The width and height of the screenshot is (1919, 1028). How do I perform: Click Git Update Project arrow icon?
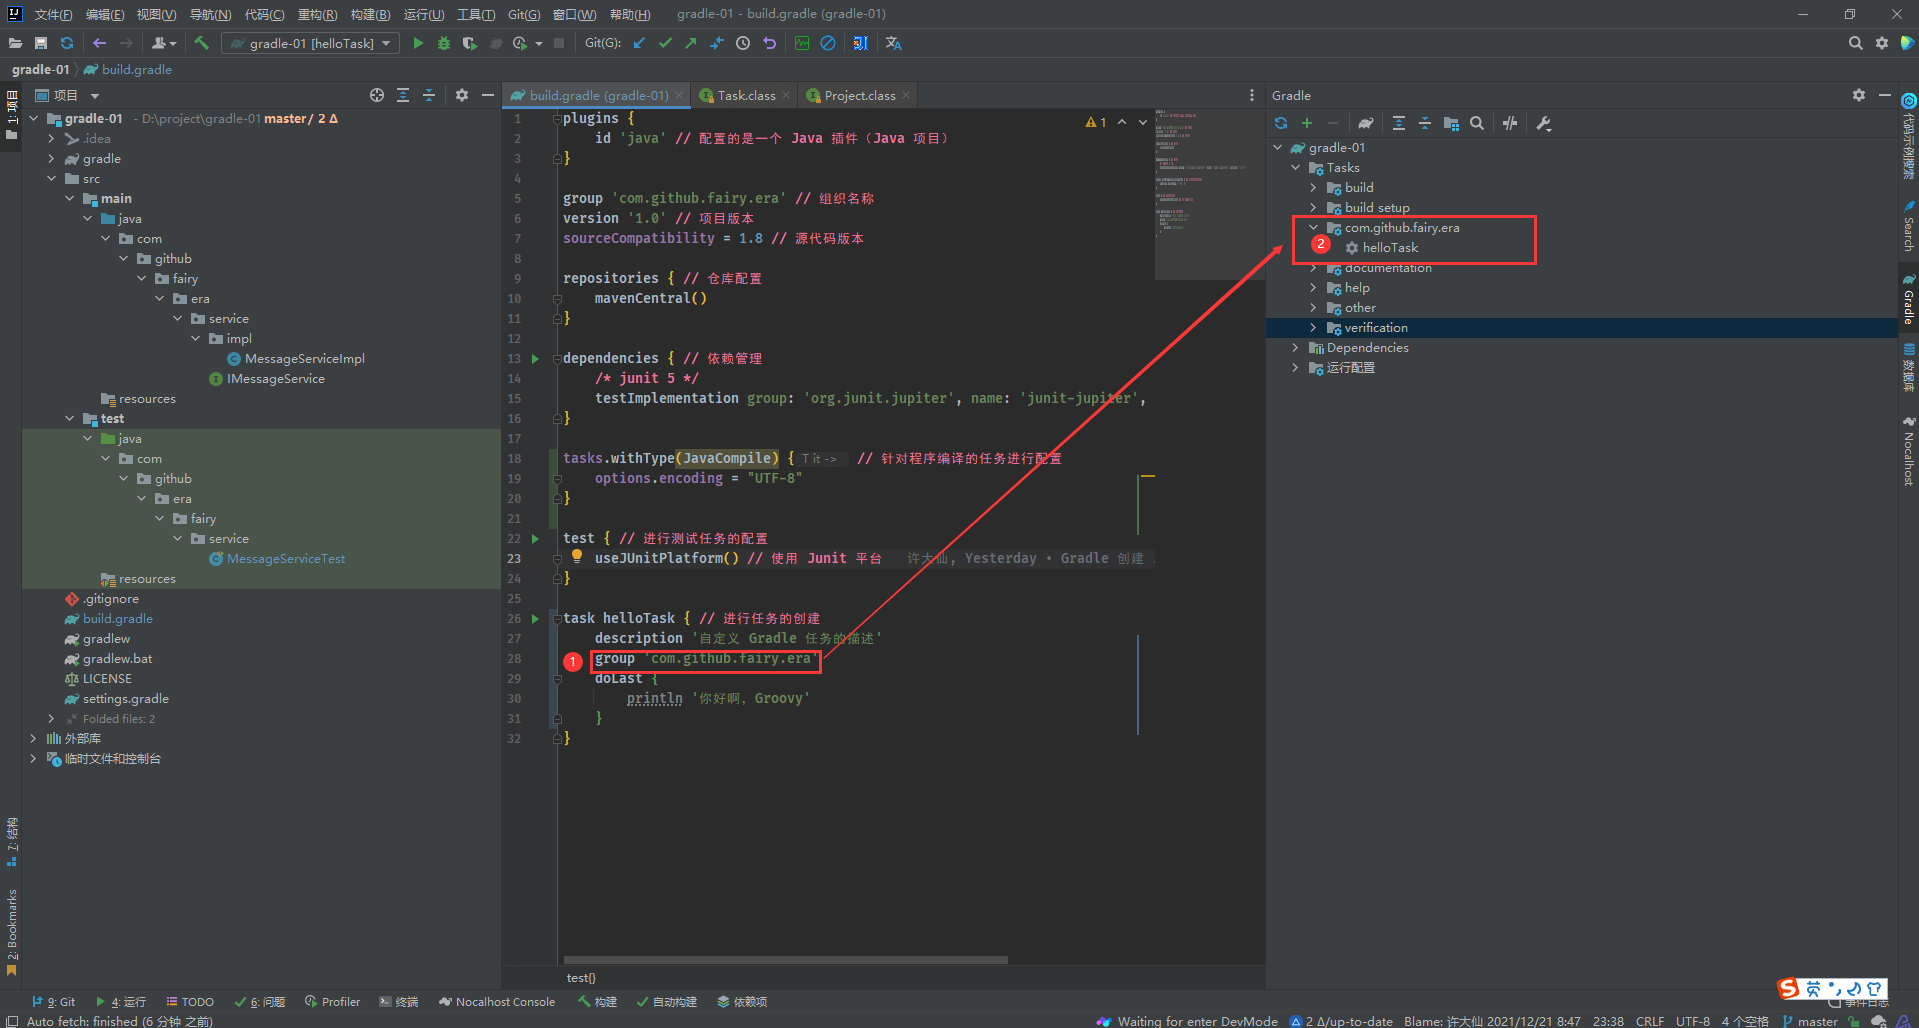[639, 43]
